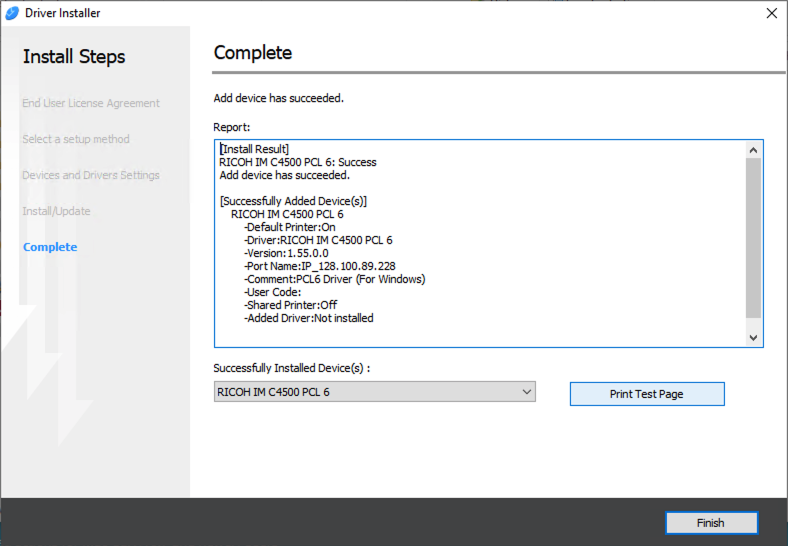Click '-Comment:PCL6 Driver (For Windows)' line

click(x=335, y=279)
